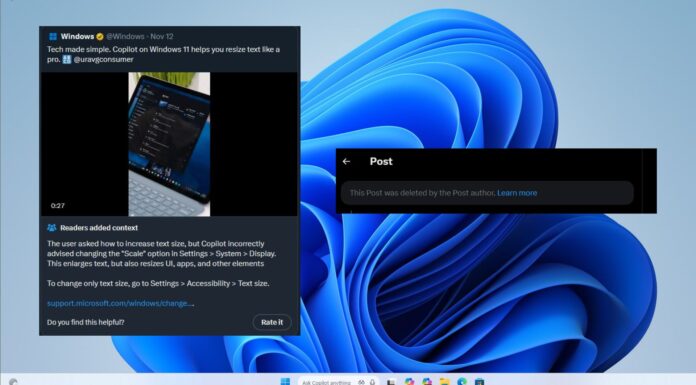The width and height of the screenshot is (696, 385).
Task: Open Task View from the taskbar
Action: click(391, 382)
